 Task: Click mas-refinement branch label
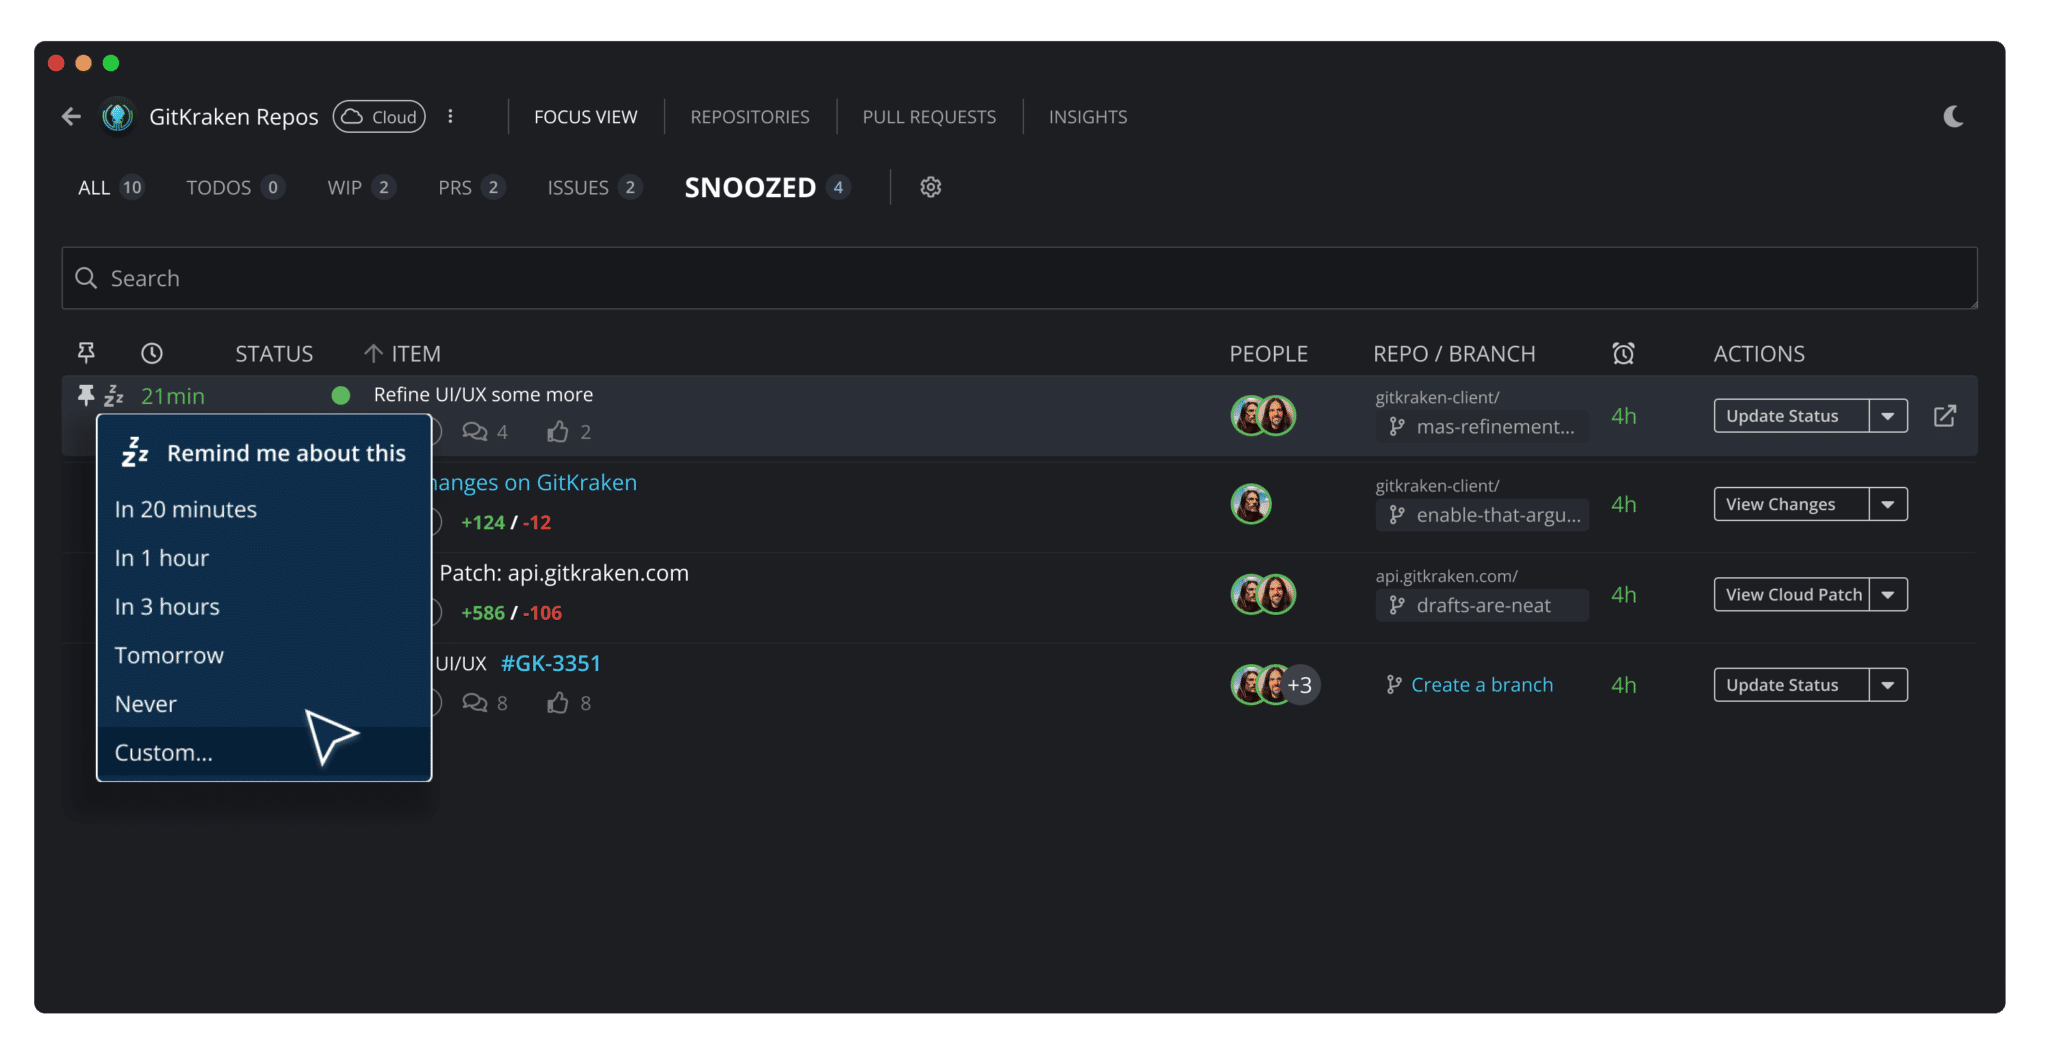click(x=1482, y=427)
